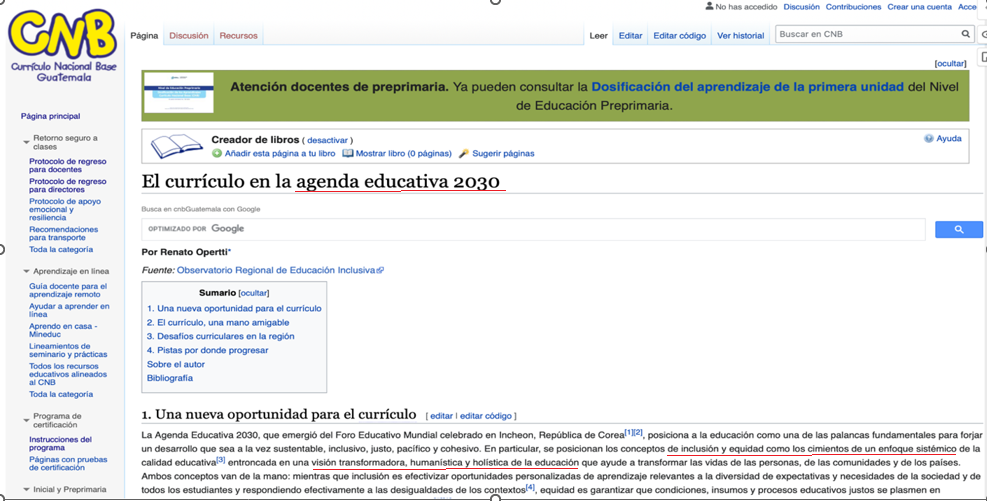The height and width of the screenshot is (501, 987).
Task: Open the Editar tab
Action: pyautogui.click(x=630, y=36)
